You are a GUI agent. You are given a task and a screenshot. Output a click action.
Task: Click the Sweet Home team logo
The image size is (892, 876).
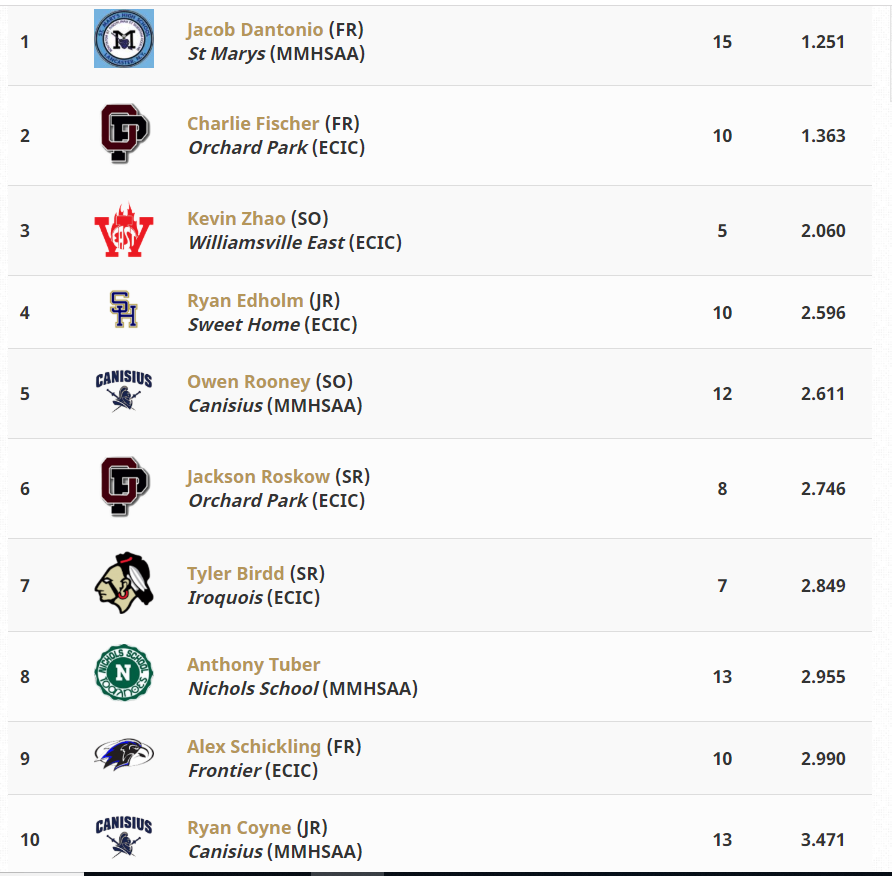124,311
